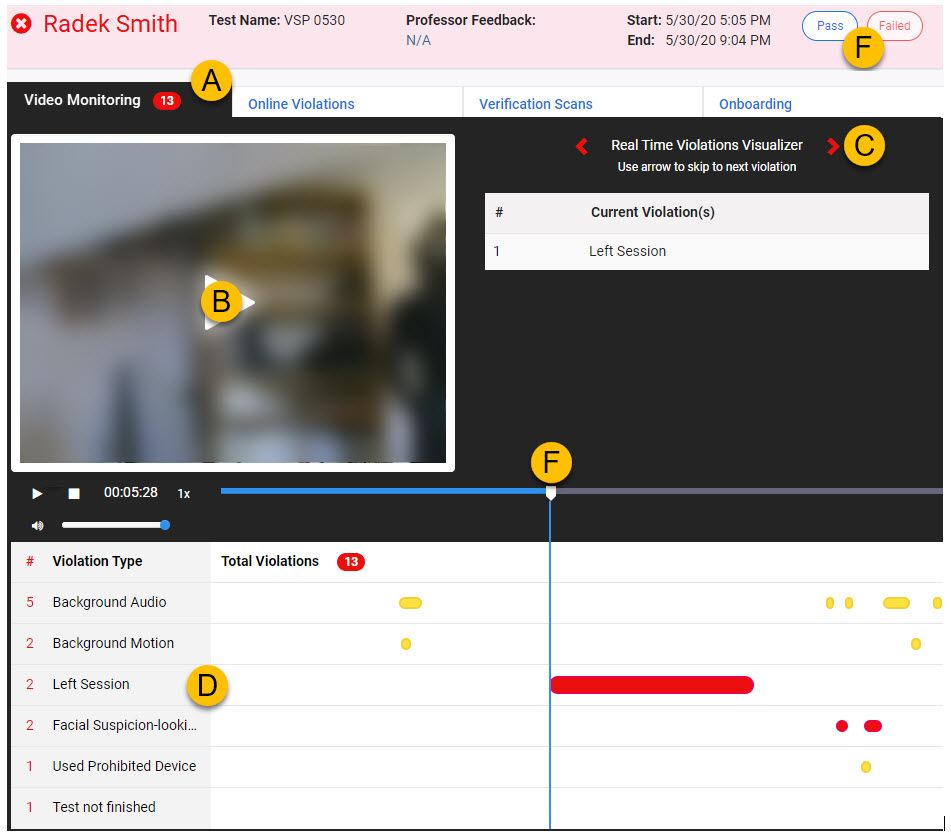Jump to the long red Left Session marker
Viewport: 951px width, 837px height.
(652, 685)
